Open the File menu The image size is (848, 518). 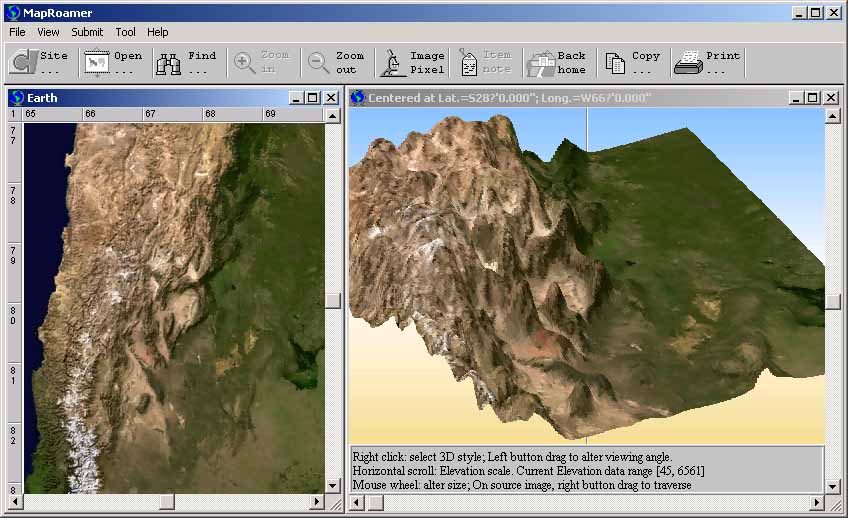17,32
